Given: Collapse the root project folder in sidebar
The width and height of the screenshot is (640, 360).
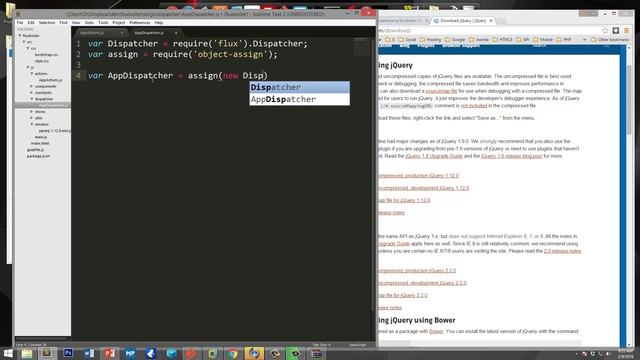Looking at the screenshot, I should pos(20,36).
